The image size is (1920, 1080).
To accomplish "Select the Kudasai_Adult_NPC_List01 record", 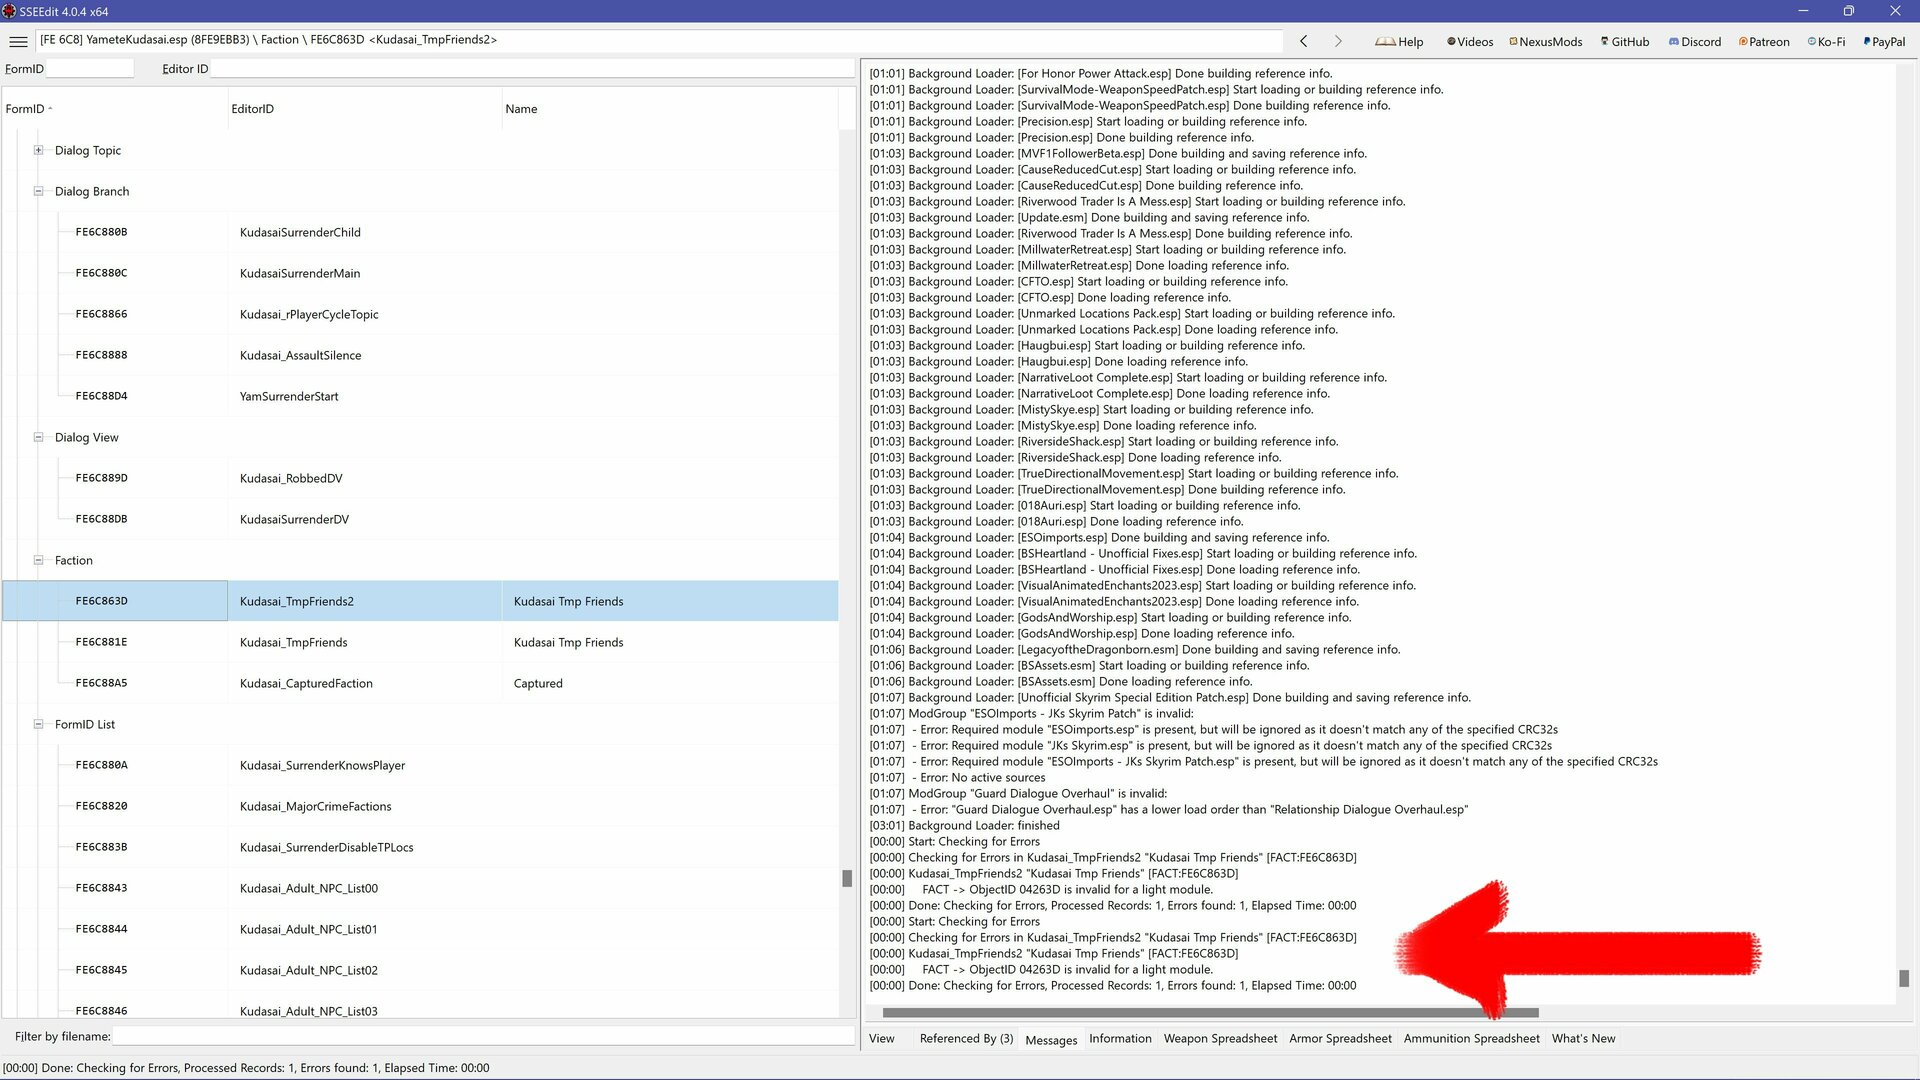I will 420,929.
